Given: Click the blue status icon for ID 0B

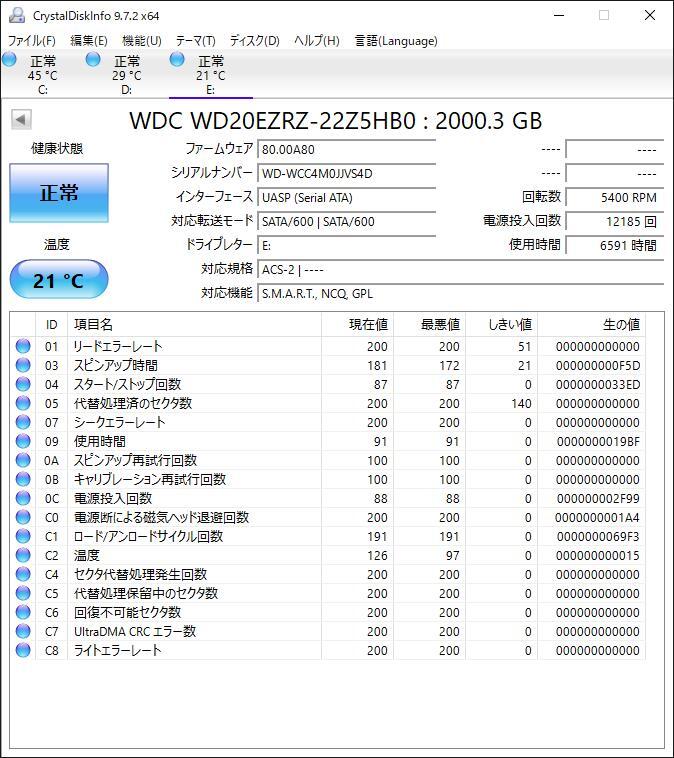Looking at the screenshot, I should click(23, 479).
